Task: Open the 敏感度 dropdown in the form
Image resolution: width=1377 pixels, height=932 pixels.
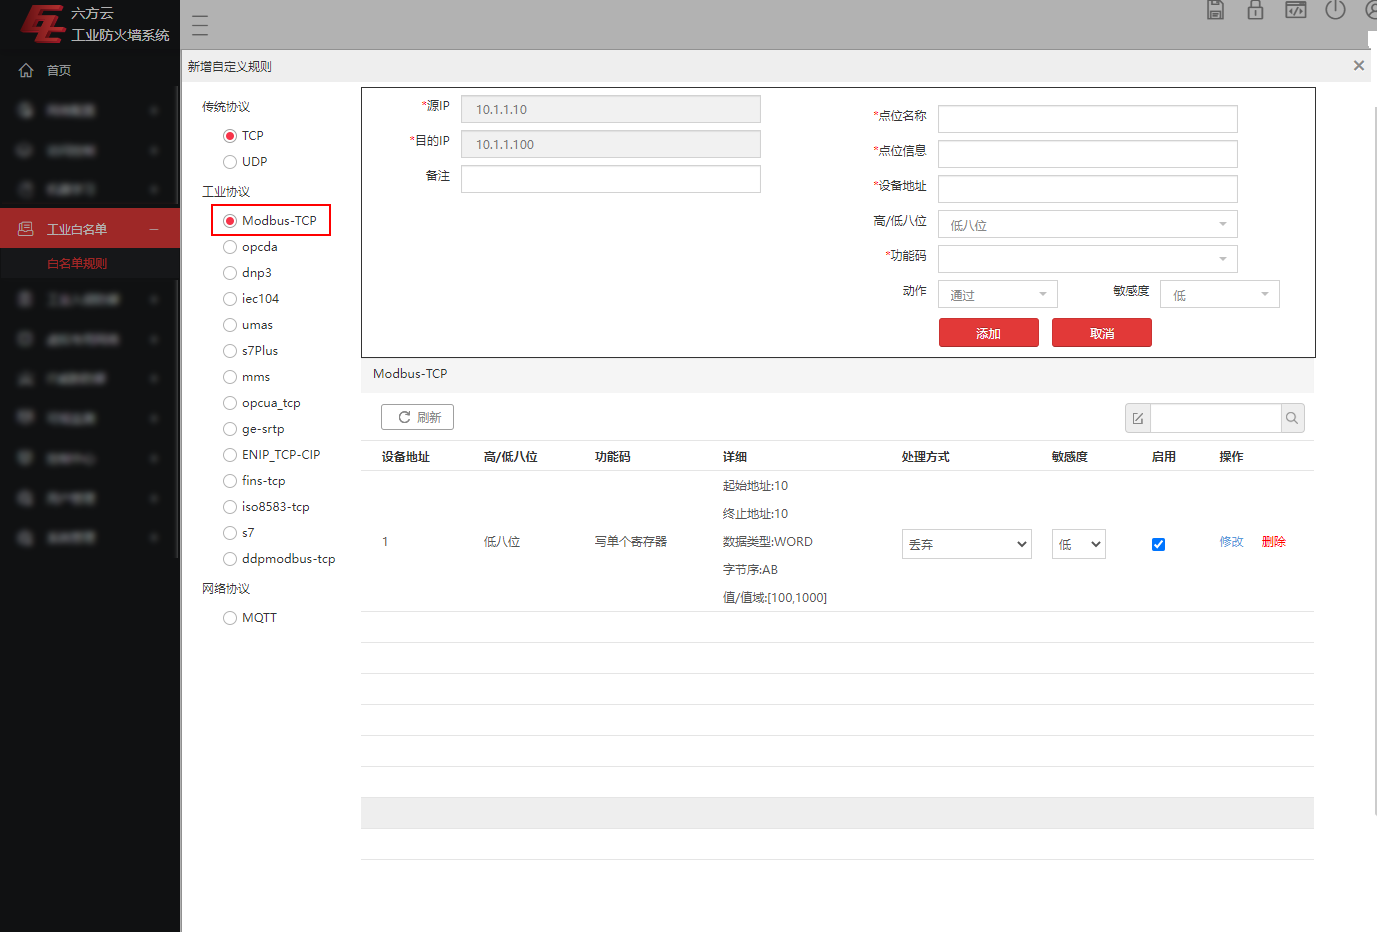Action: tap(1220, 294)
